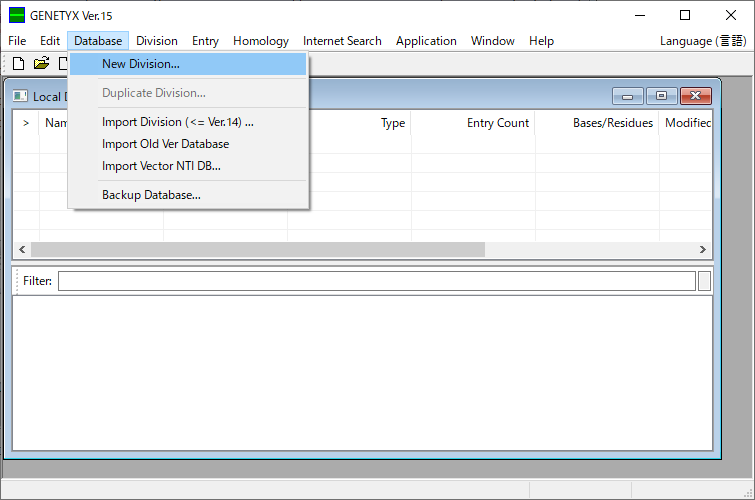Minimize the GENETYX main window
755x500 pixels.
point(640,15)
